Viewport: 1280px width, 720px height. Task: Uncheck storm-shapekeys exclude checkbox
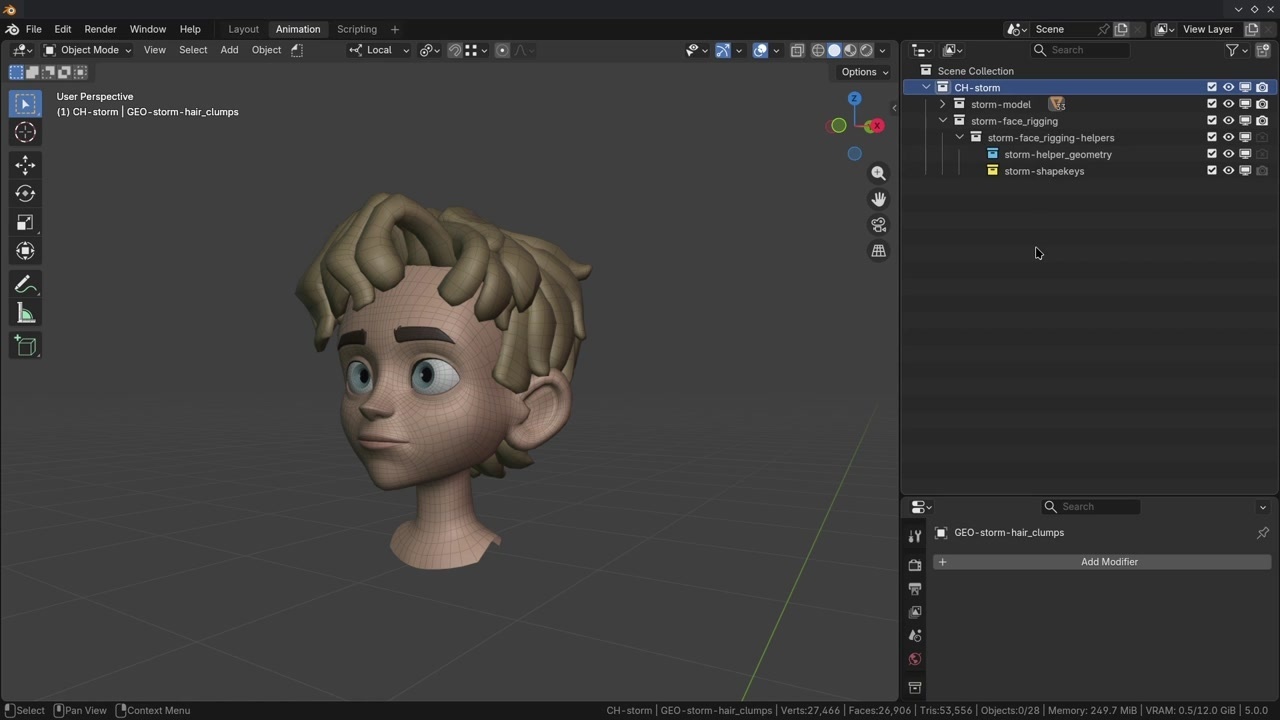(1211, 171)
